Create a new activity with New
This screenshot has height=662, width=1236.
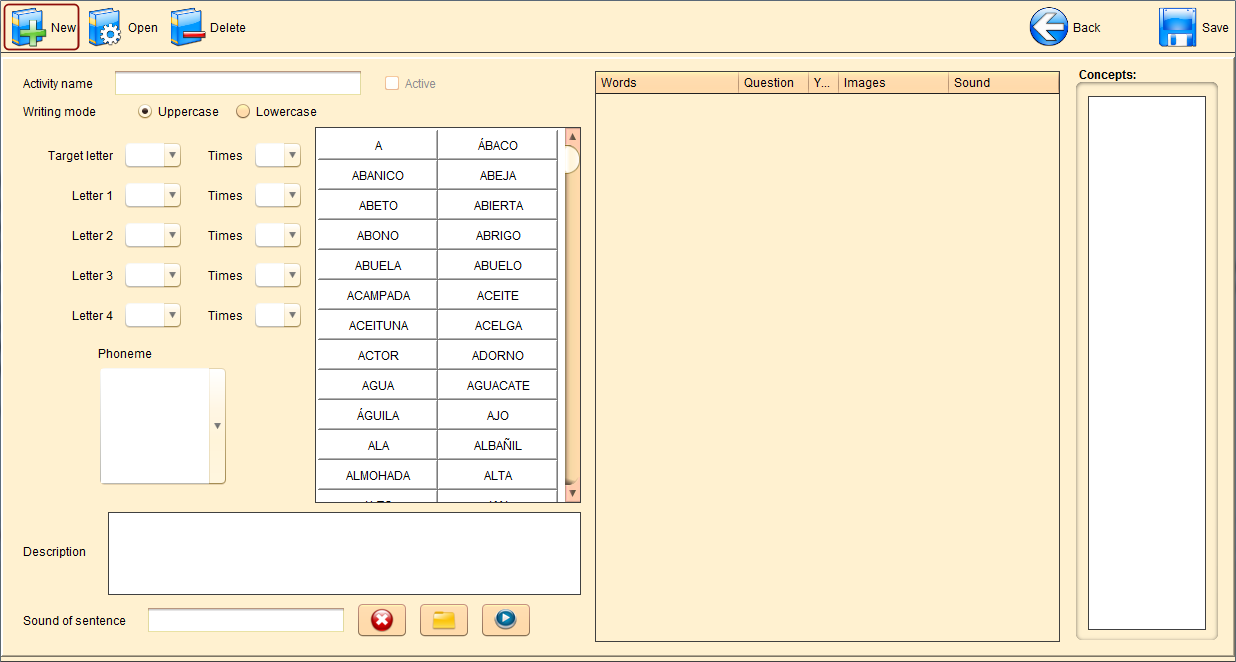tap(42, 27)
